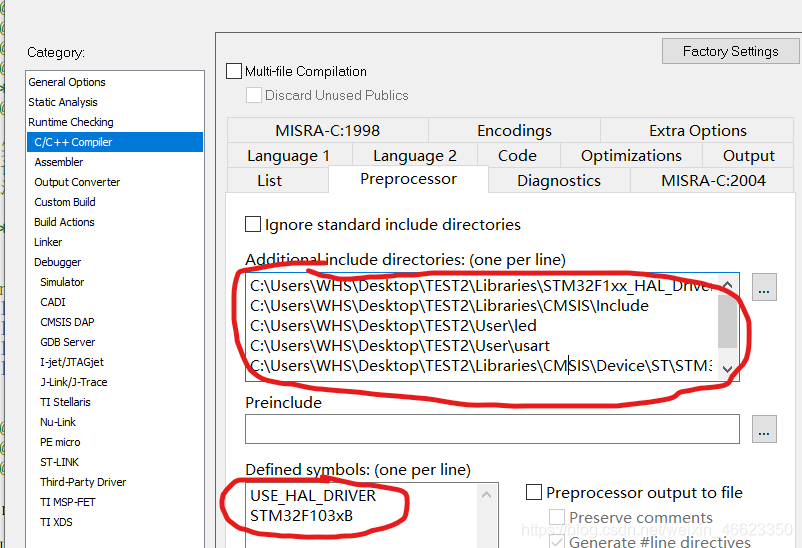The height and width of the screenshot is (548, 802).
Task: Select C/C++ Compiler category
Action: point(115,142)
